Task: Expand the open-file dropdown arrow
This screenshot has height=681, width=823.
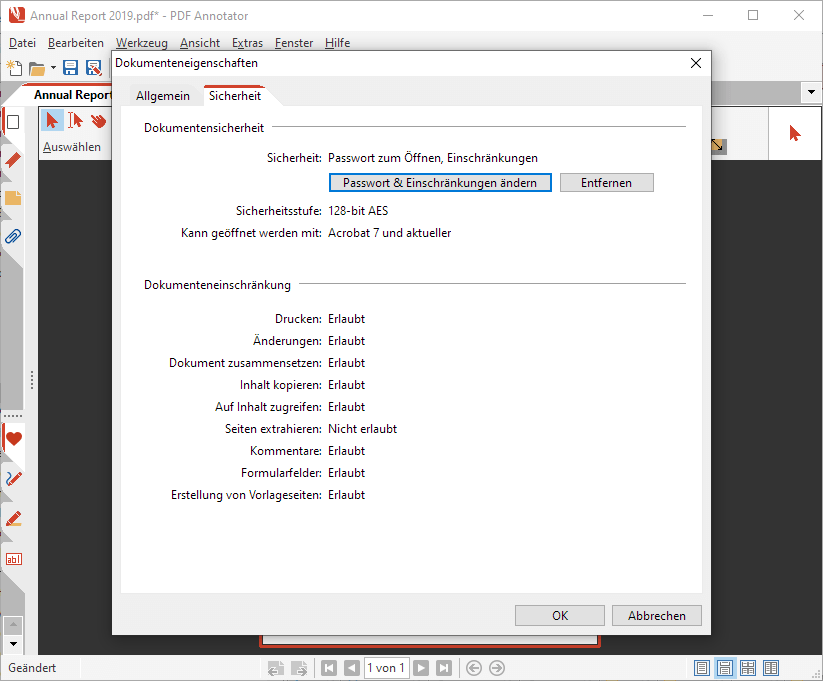Action: [53, 68]
